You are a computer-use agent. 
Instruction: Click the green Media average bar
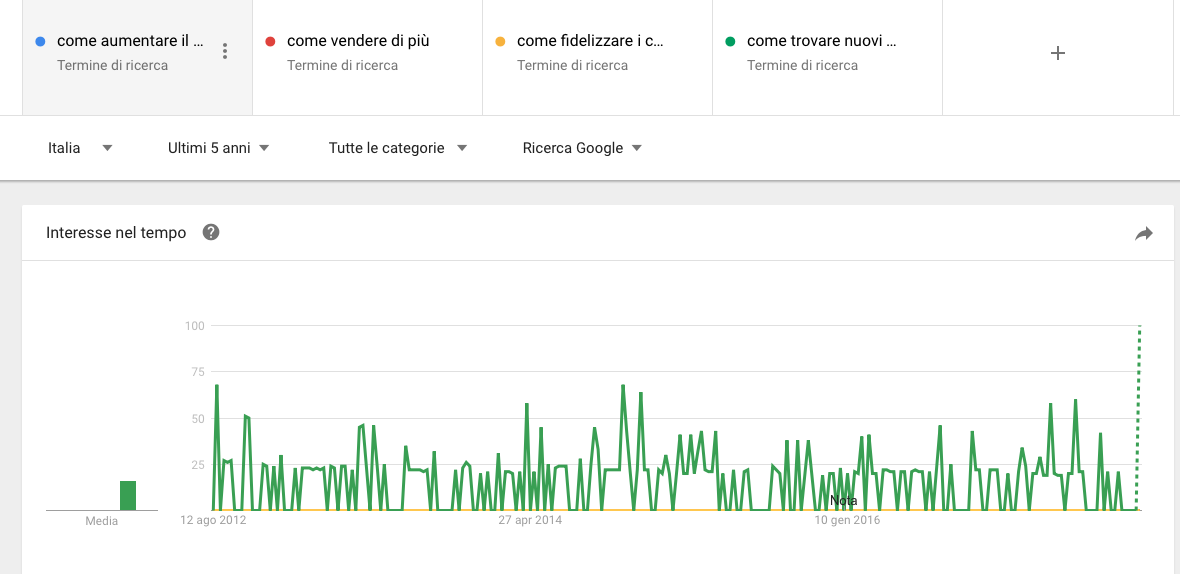(128, 495)
